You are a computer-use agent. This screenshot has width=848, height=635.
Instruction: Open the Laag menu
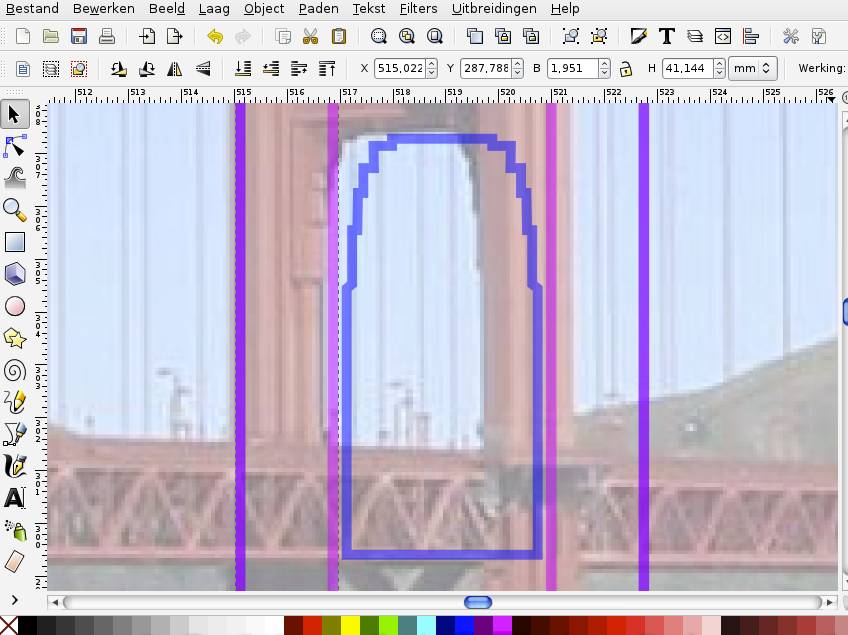(x=214, y=9)
